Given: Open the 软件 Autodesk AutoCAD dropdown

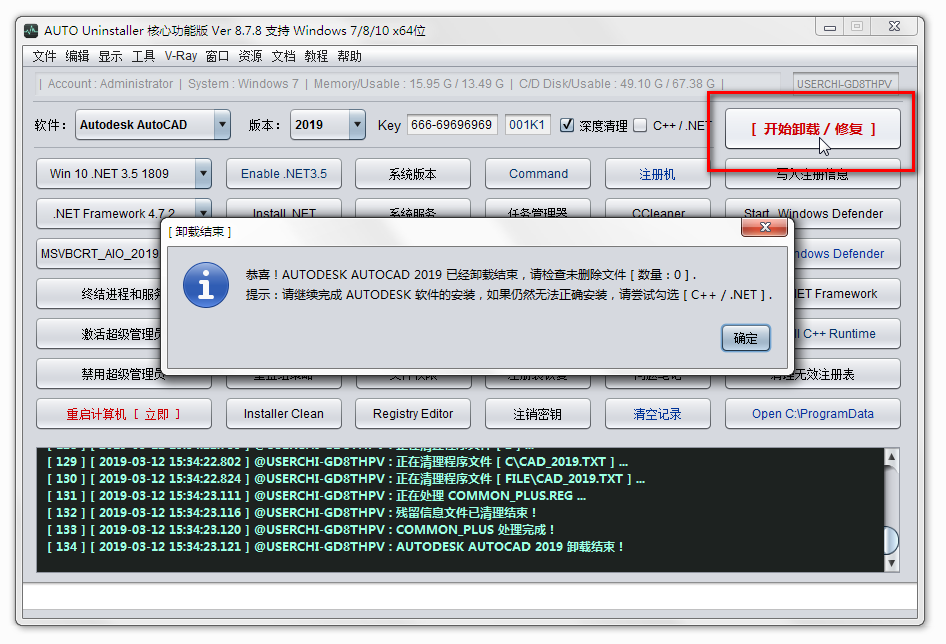Looking at the screenshot, I should (x=222, y=125).
